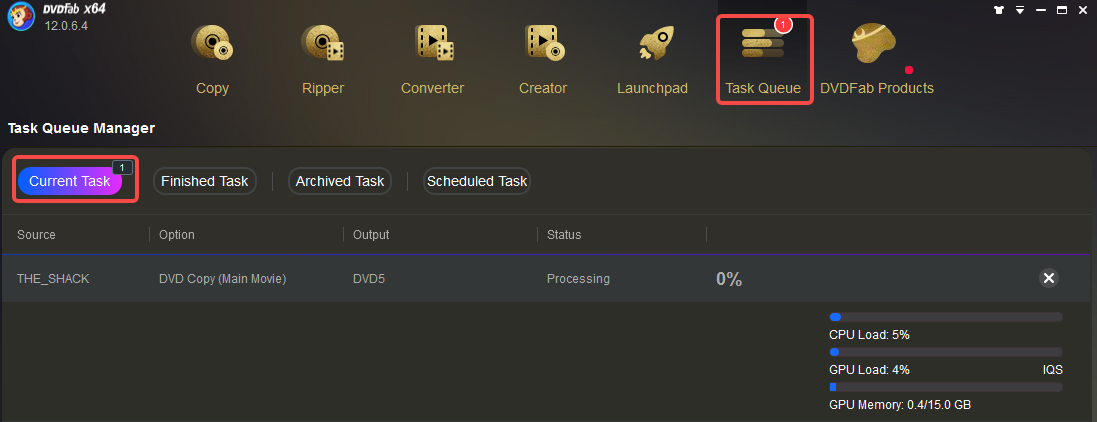Image resolution: width=1097 pixels, height=422 pixels.
Task: Click the Status column header
Action: 564,234
